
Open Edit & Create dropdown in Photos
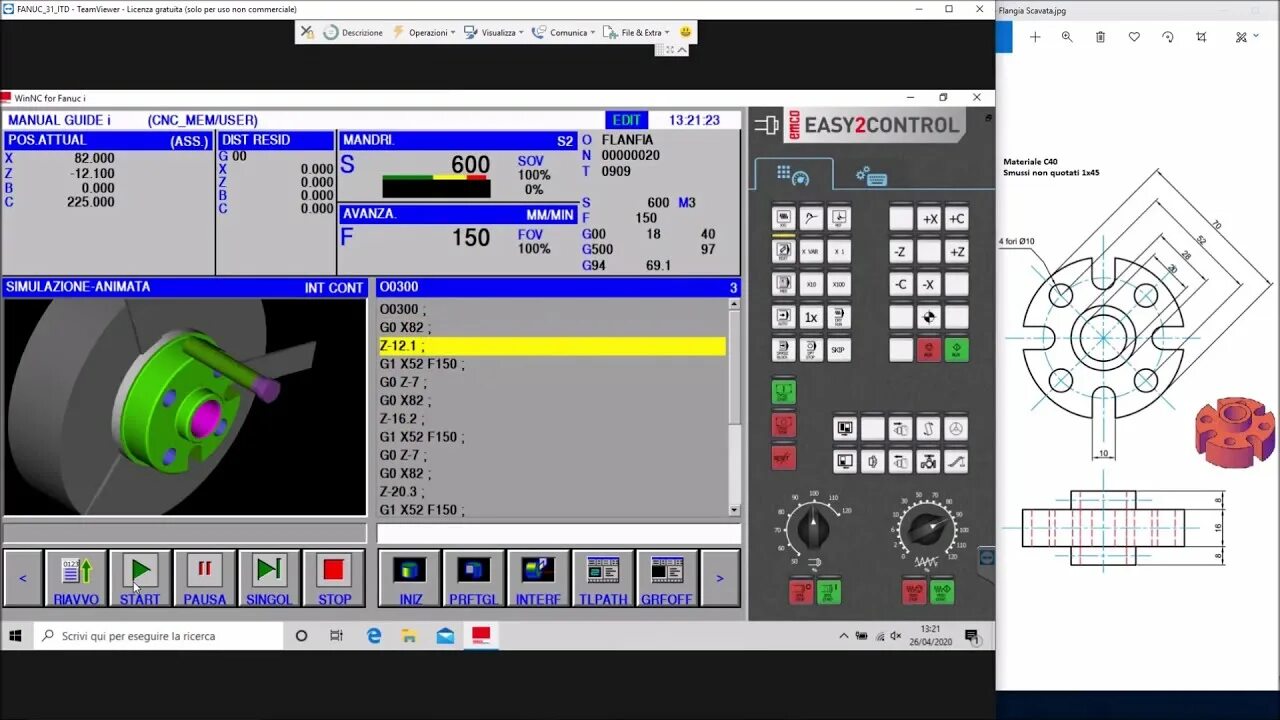tap(1246, 37)
